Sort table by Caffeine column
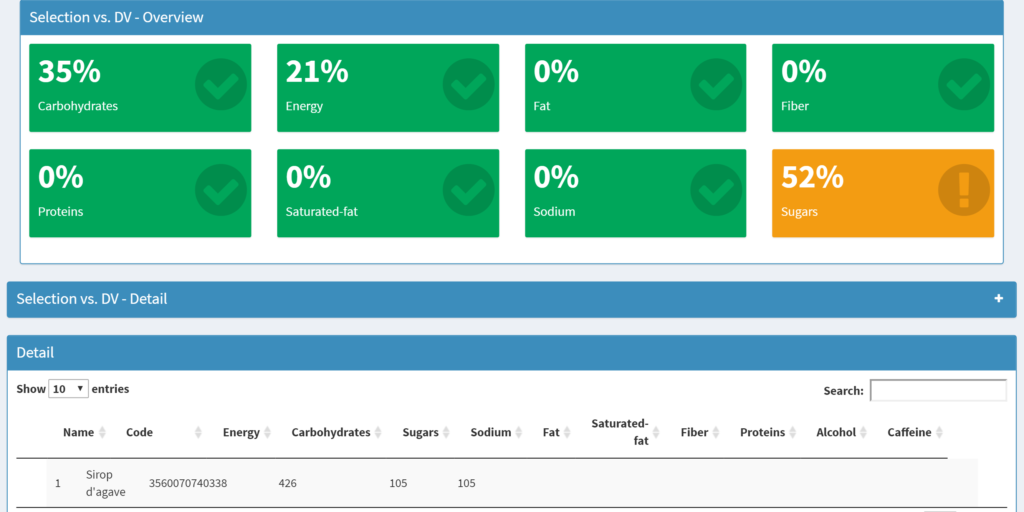The height and width of the screenshot is (512, 1024). click(x=910, y=433)
